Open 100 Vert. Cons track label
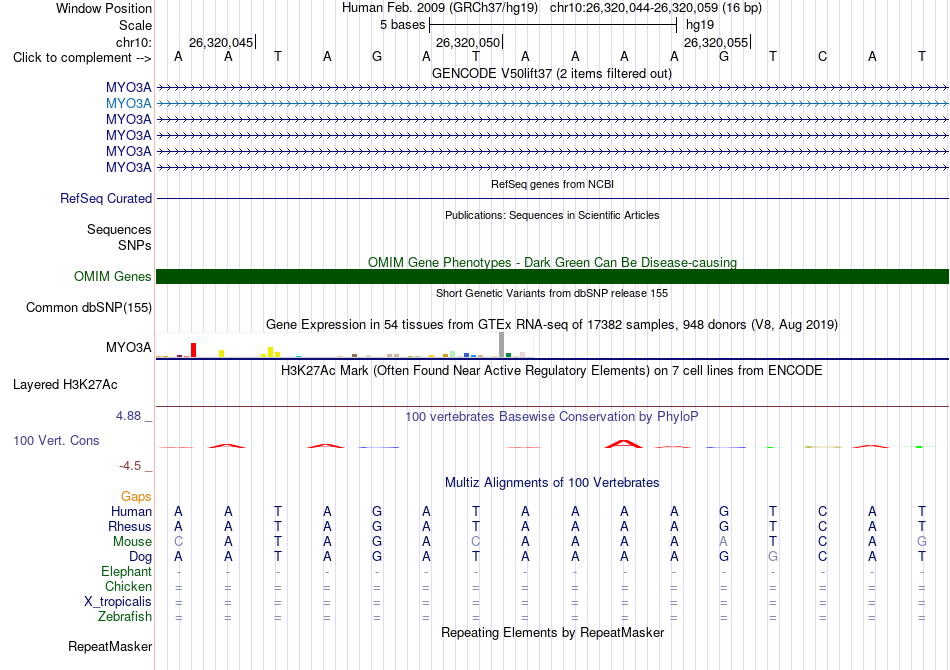The image size is (950, 670). click(56, 441)
